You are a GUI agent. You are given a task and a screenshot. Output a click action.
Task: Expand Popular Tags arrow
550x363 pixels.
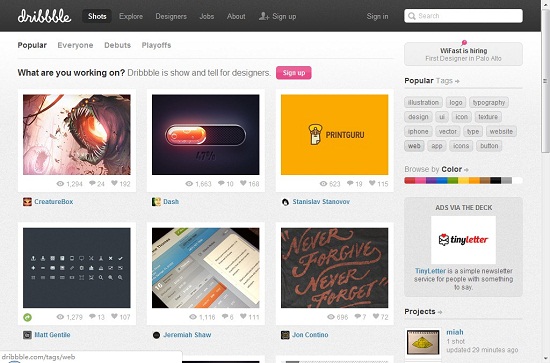[457, 81]
